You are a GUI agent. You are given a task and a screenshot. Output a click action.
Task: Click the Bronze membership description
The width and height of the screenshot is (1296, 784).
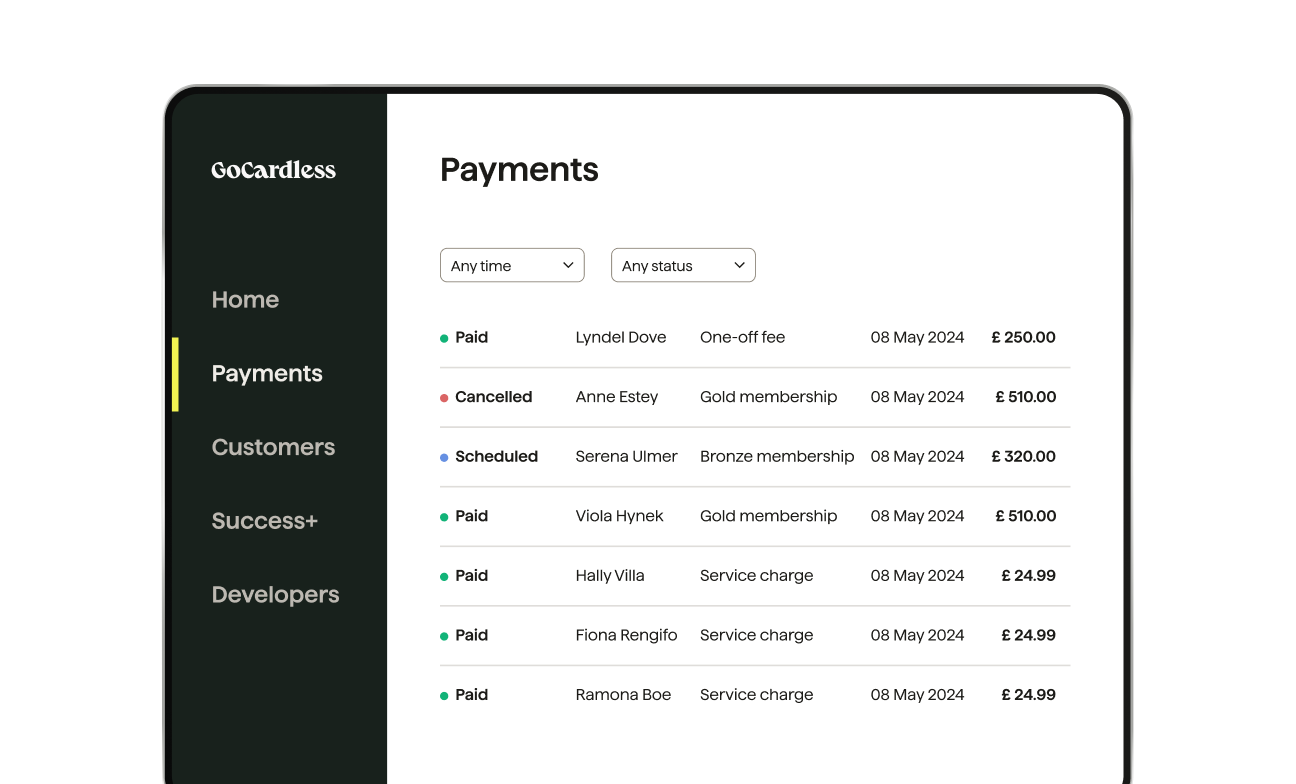click(x=777, y=457)
